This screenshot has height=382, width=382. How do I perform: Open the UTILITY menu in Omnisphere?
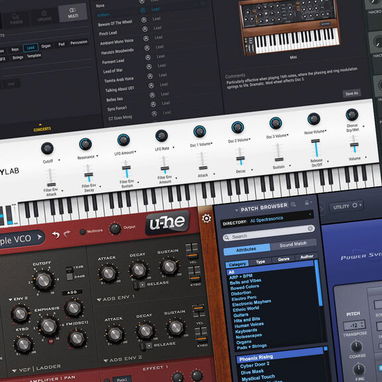point(346,206)
